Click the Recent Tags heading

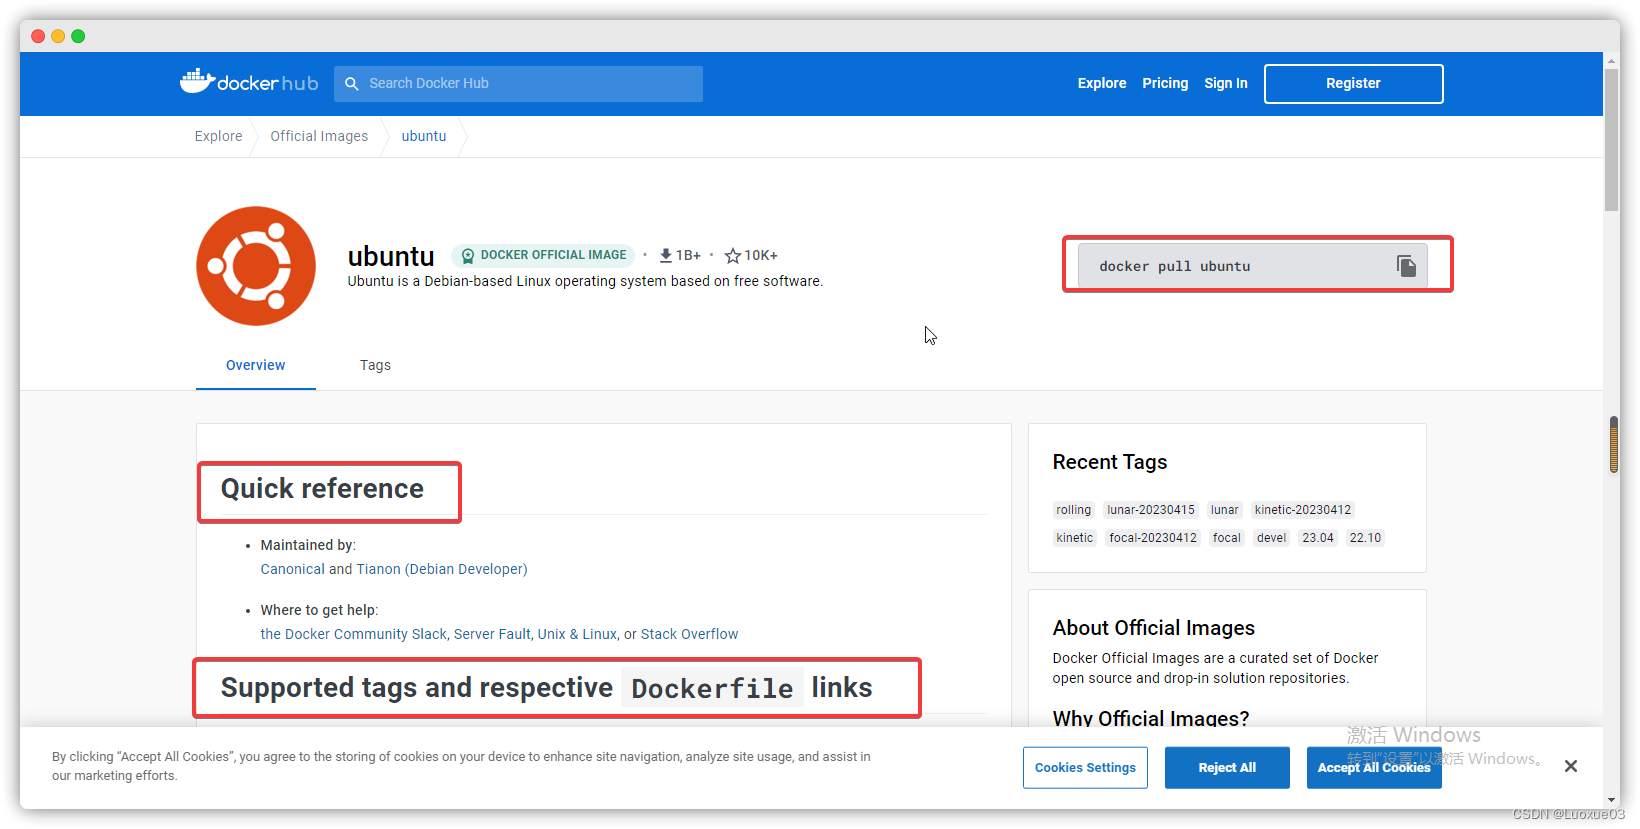1110,462
